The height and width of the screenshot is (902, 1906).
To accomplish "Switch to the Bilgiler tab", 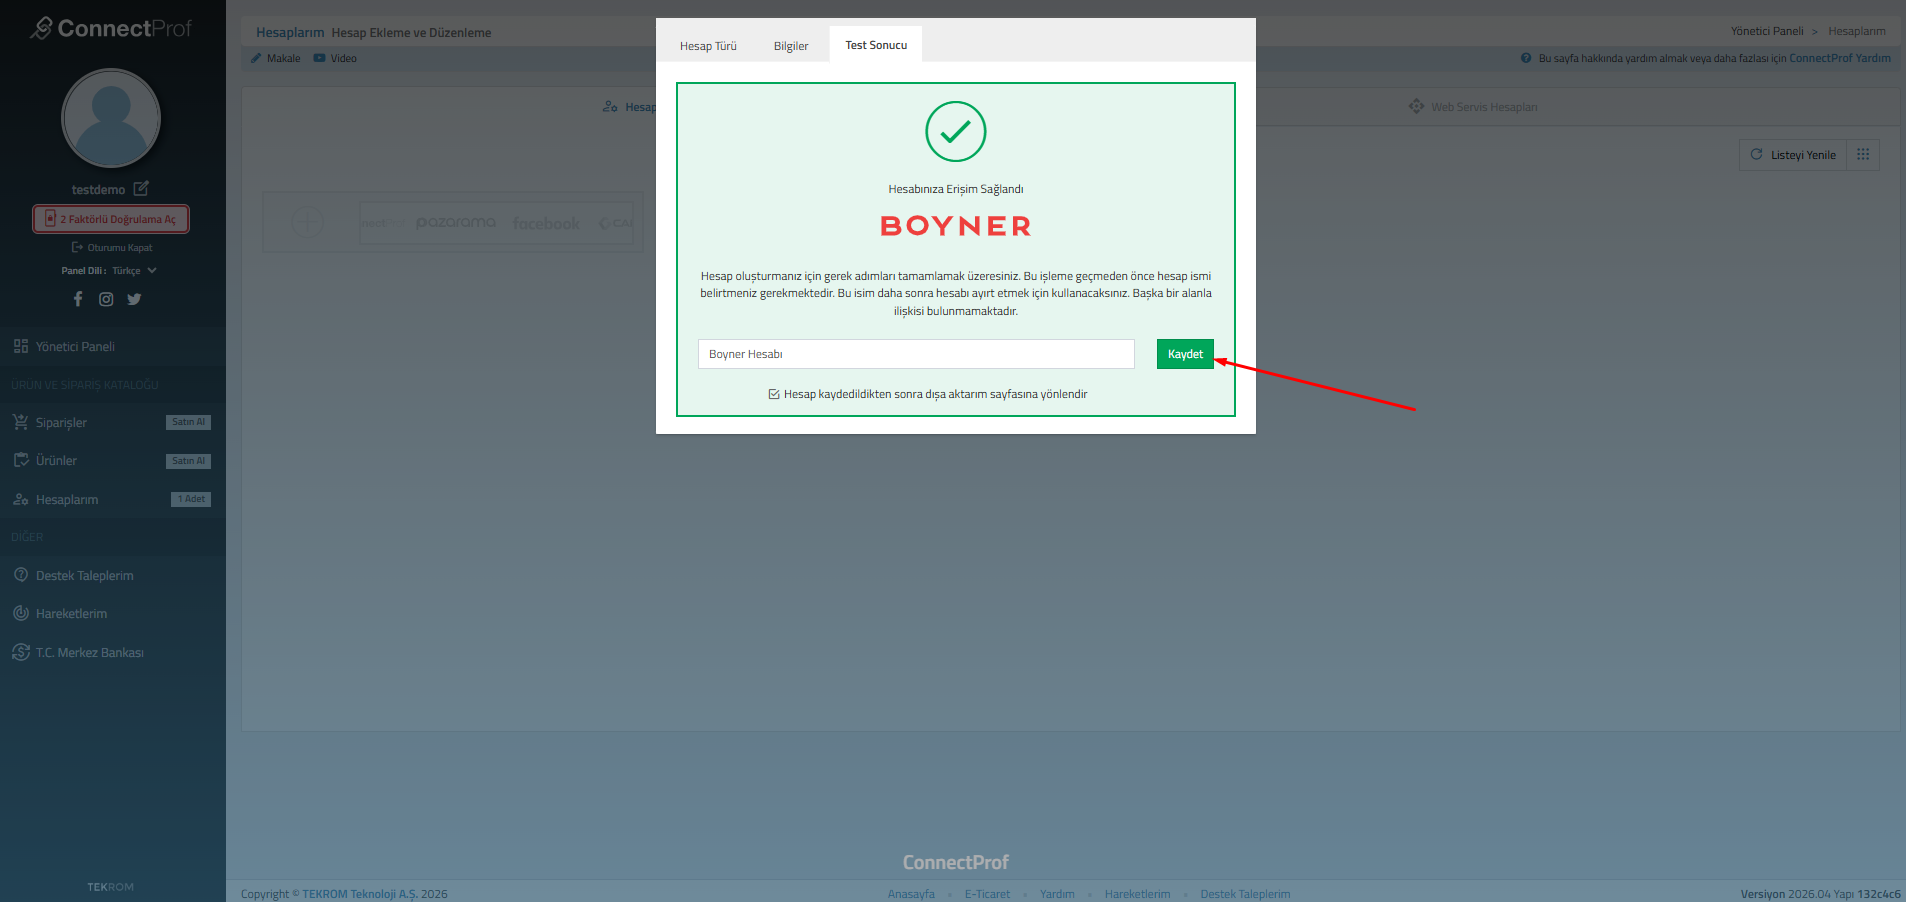I will click(x=791, y=46).
